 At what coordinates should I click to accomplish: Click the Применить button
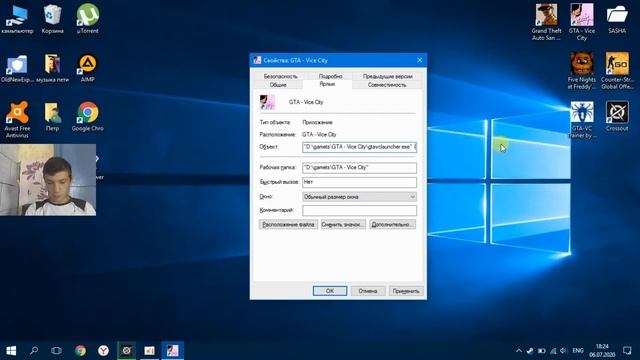(406, 291)
